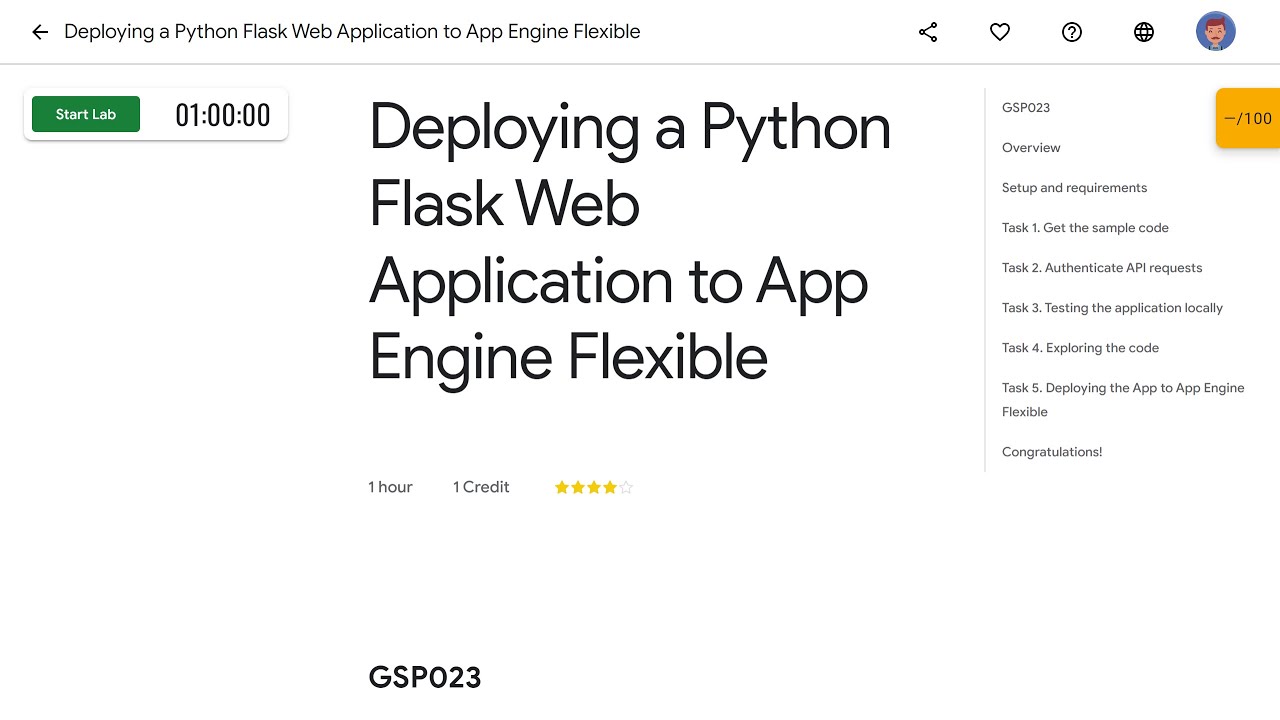Click the GSP023 section heading
The width and height of the screenshot is (1280, 720).
pos(425,677)
